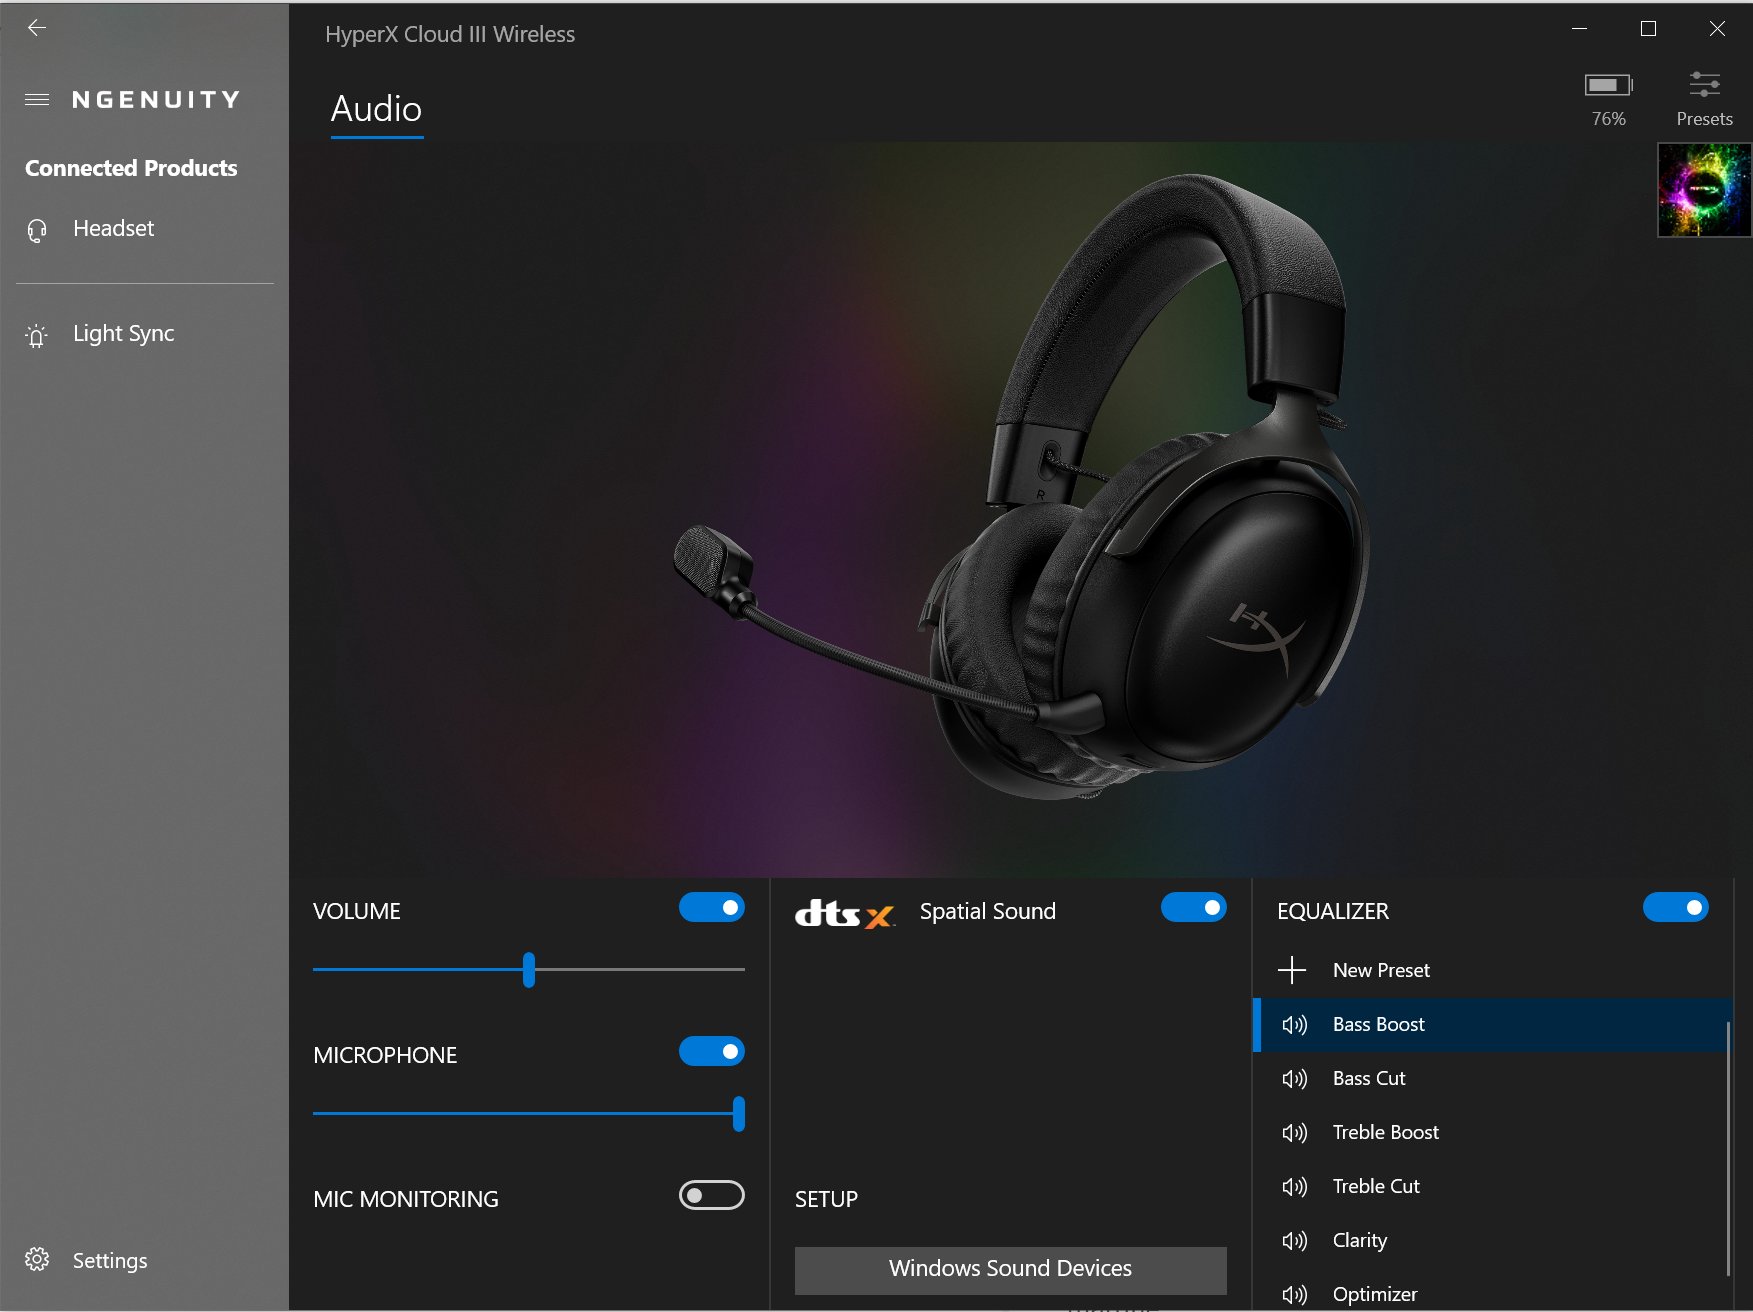Click the Headset icon in sidebar
The width and height of the screenshot is (1753, 1312).
click(x=37, y=230)
